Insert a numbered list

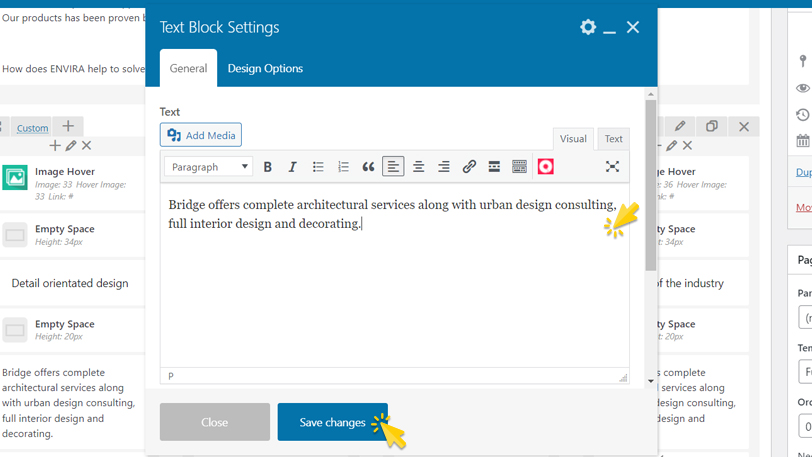point(343,167)
